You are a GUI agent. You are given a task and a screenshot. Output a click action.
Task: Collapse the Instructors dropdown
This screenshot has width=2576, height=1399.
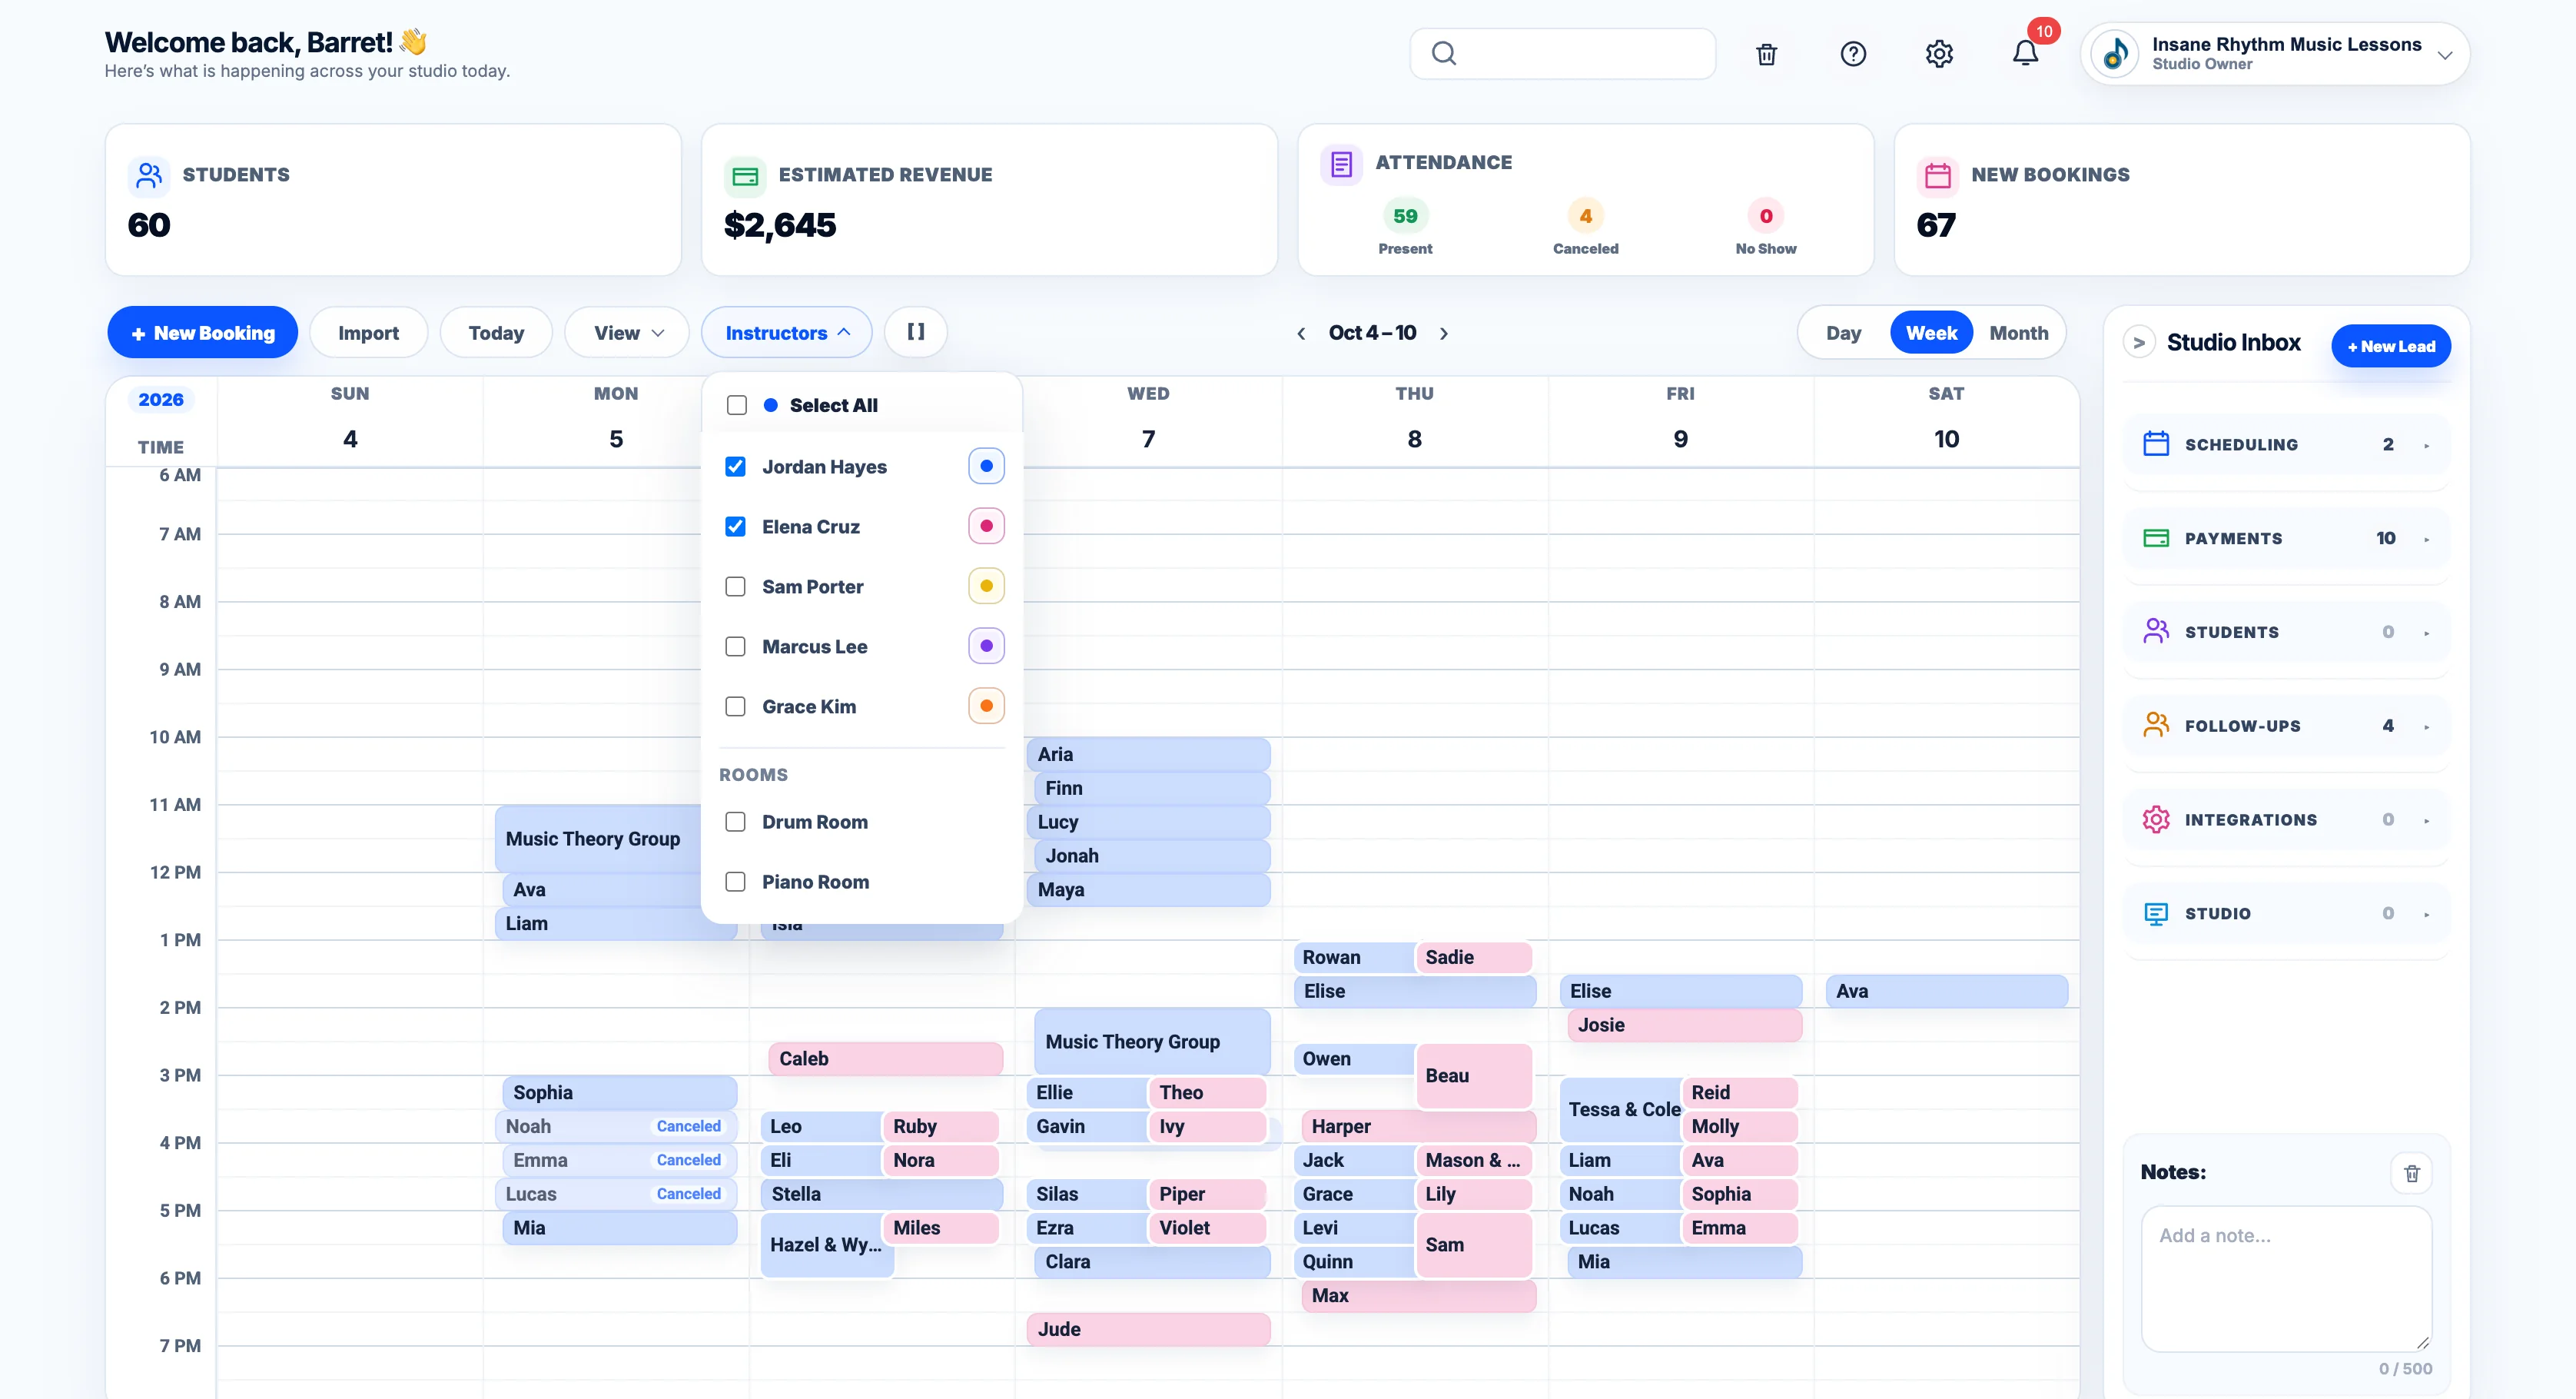tap(787, 332)
